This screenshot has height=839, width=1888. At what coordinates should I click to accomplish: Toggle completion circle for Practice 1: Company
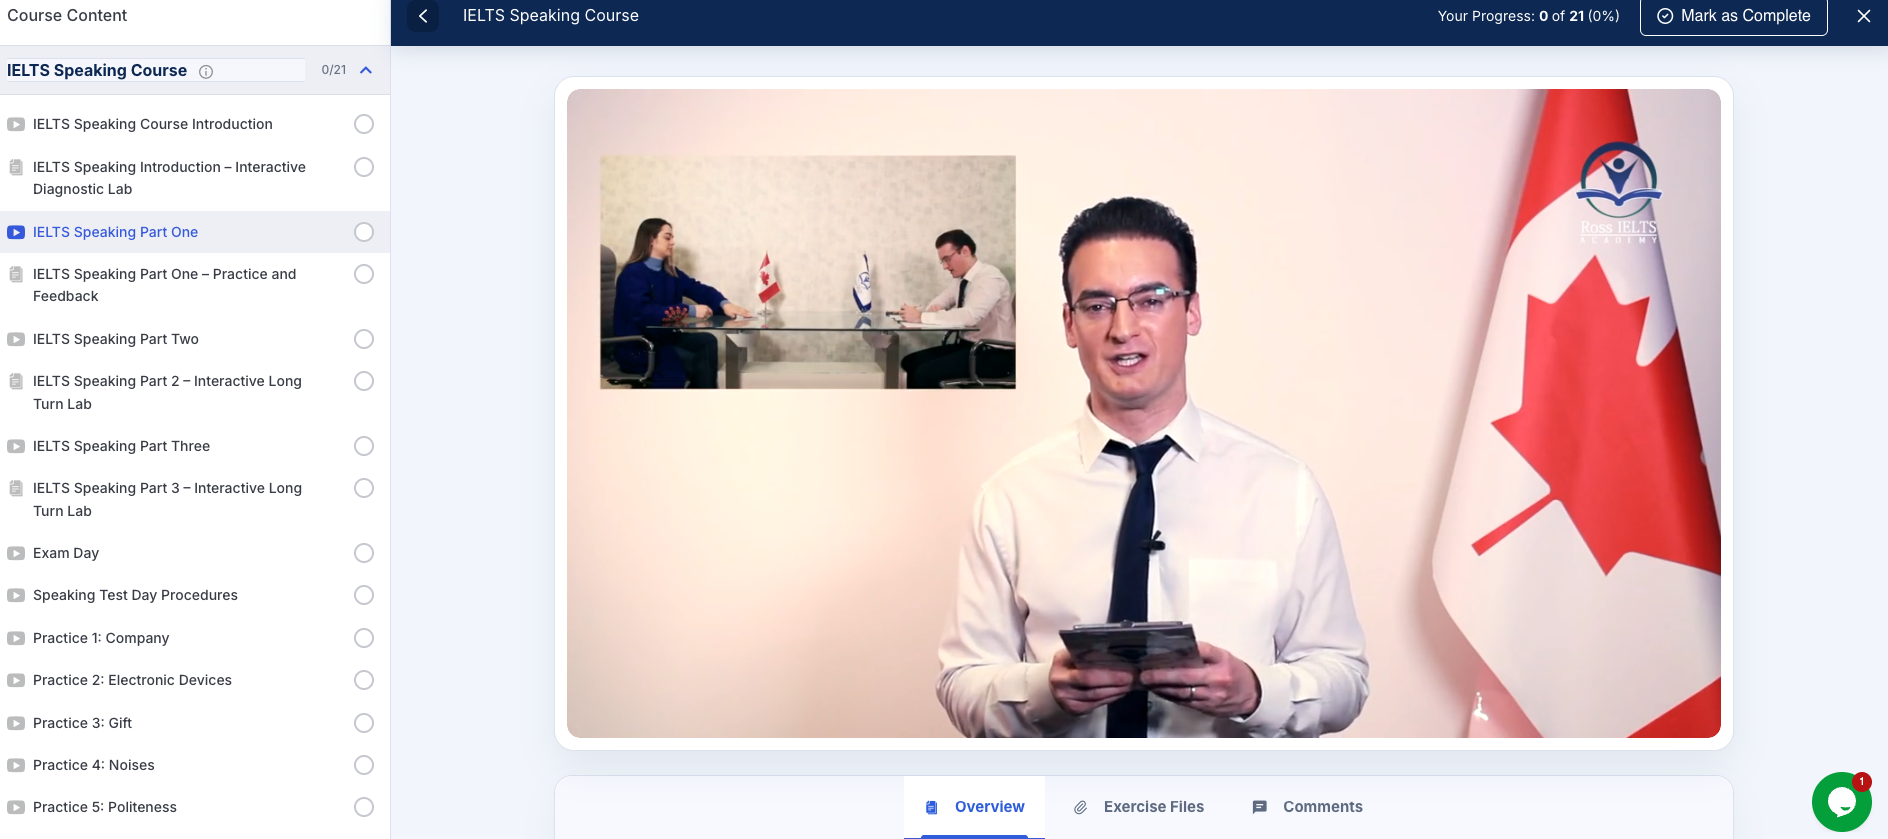pos(364,638)
